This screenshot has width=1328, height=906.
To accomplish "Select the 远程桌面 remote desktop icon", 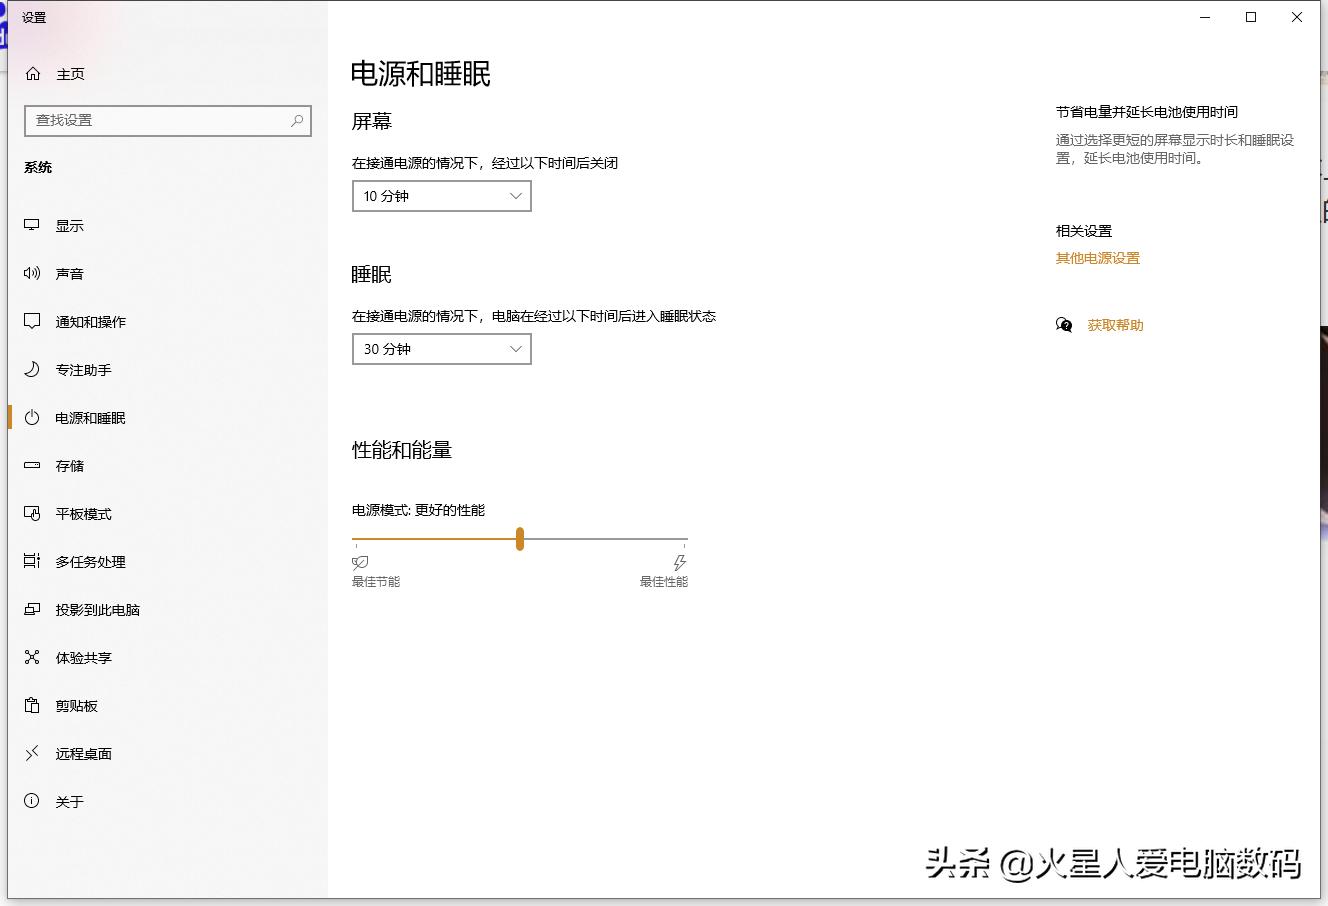I will pyautogui.click(x=34, y=753).
